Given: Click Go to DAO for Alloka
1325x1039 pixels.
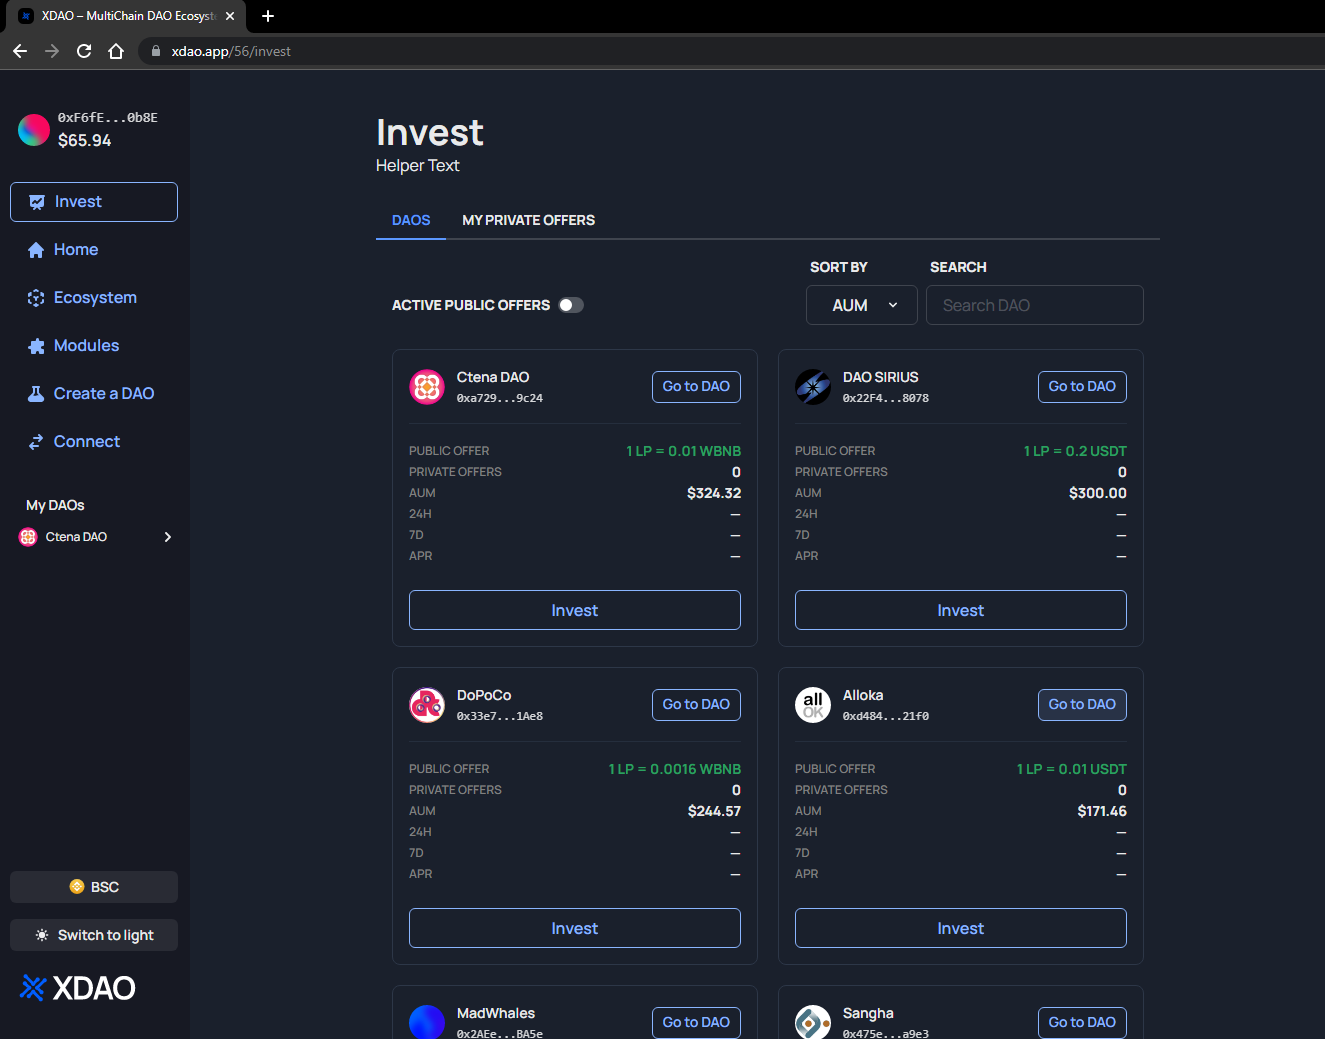Looking at the screenshot, I should coord(1082,705).
